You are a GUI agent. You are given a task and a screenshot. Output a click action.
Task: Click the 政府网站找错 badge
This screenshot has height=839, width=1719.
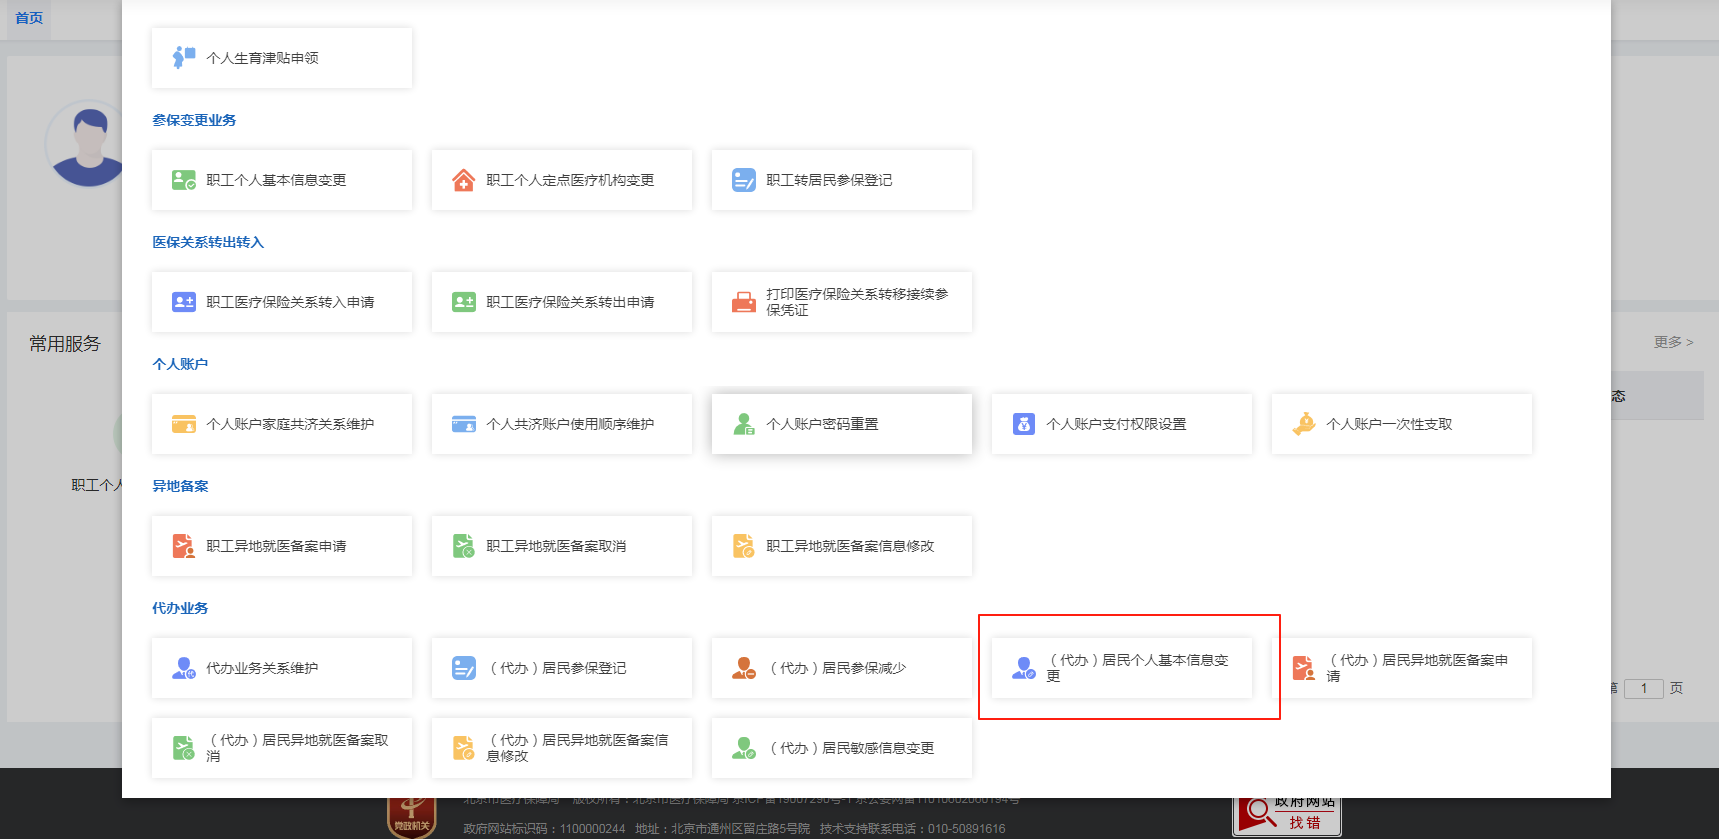tap(1287, 815)
